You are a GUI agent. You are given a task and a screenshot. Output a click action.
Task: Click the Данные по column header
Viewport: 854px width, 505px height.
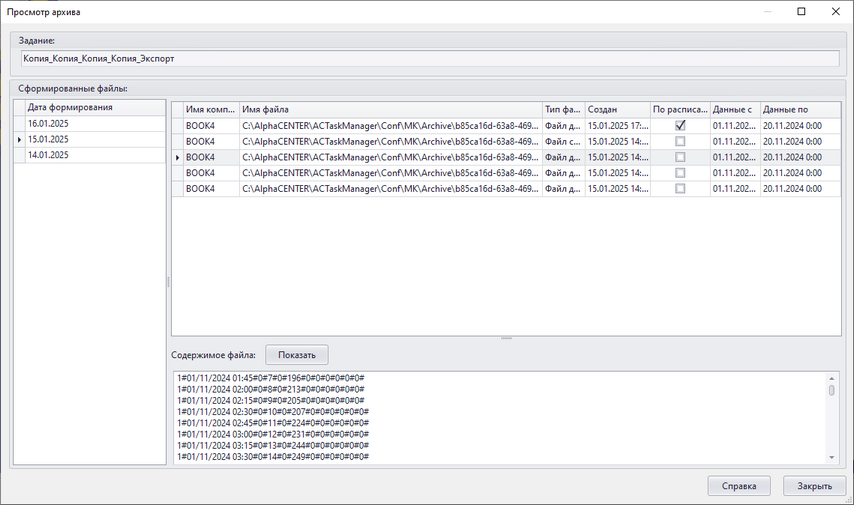pyautogui.click(x=800, y=108)
